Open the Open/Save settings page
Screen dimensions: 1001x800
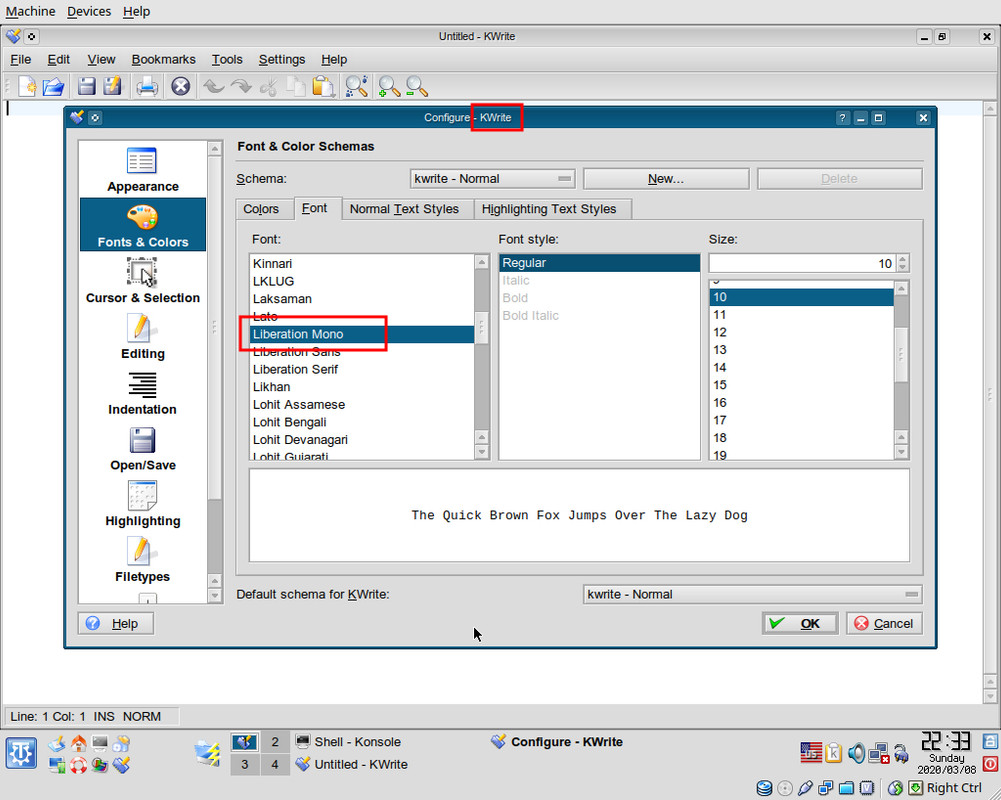(142, 448)
